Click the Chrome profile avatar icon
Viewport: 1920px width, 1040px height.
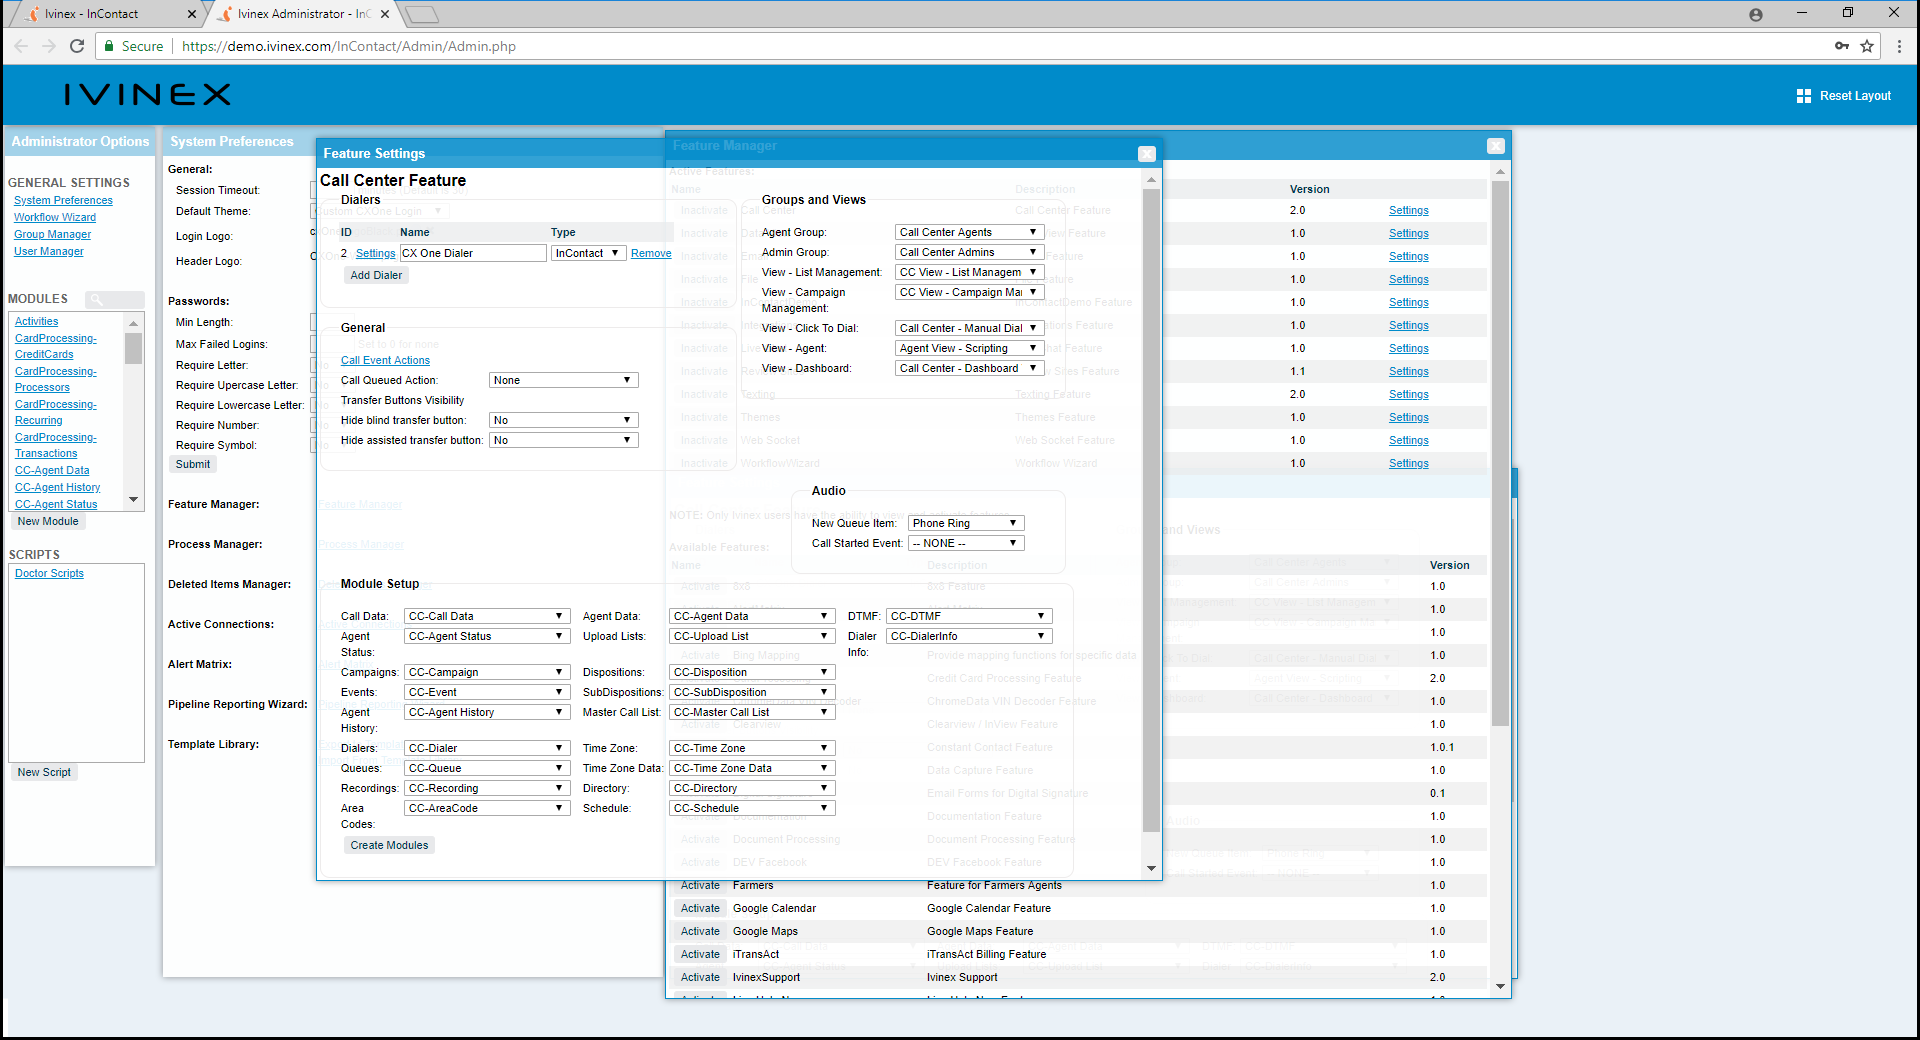tap(1756, 14)
